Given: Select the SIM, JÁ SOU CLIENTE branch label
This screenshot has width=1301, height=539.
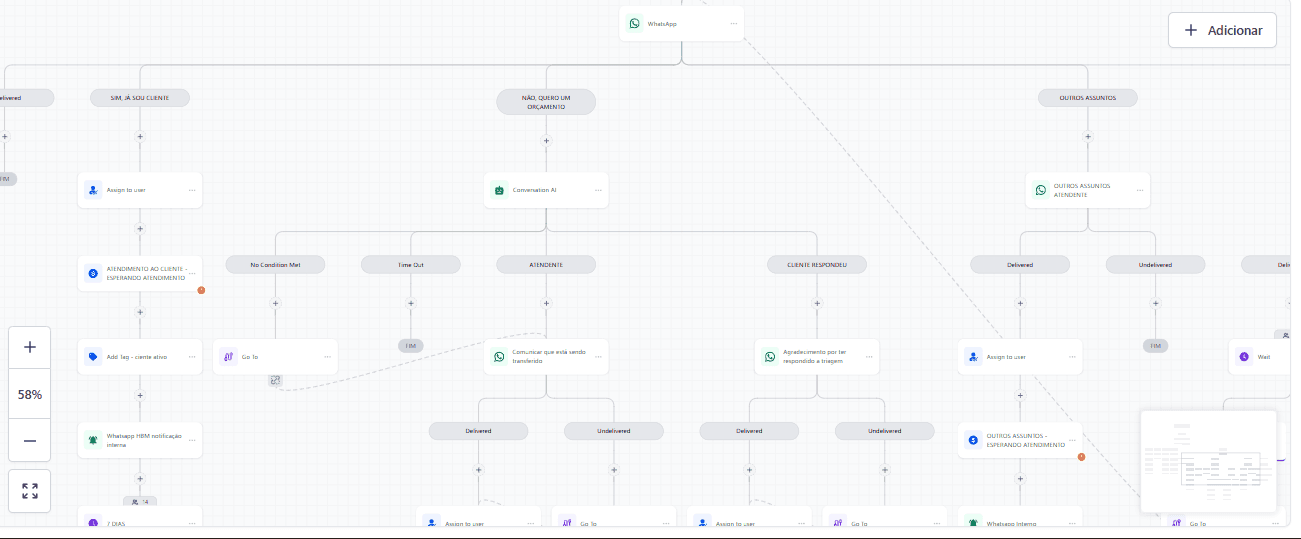Looking at the screenshot, I should 140,97.
